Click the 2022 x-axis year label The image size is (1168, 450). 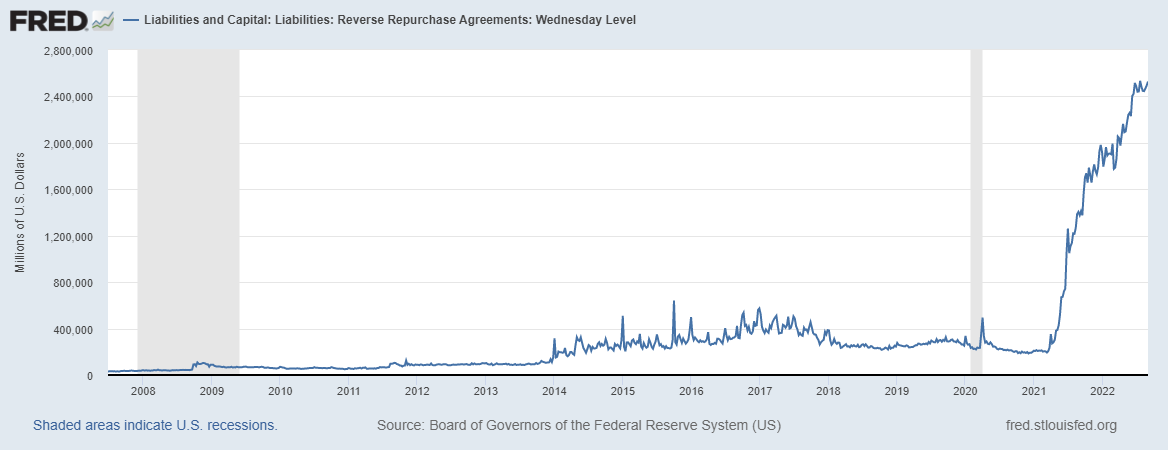coord(1102,391)
